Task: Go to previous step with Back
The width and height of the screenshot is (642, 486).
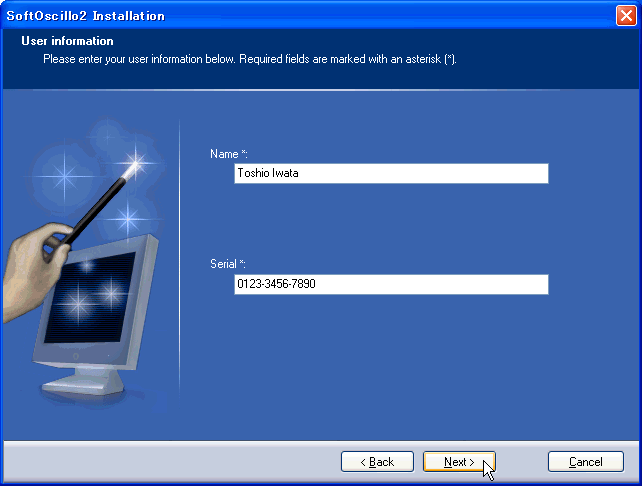Action: pyautogui.click(x=377, y=462)
